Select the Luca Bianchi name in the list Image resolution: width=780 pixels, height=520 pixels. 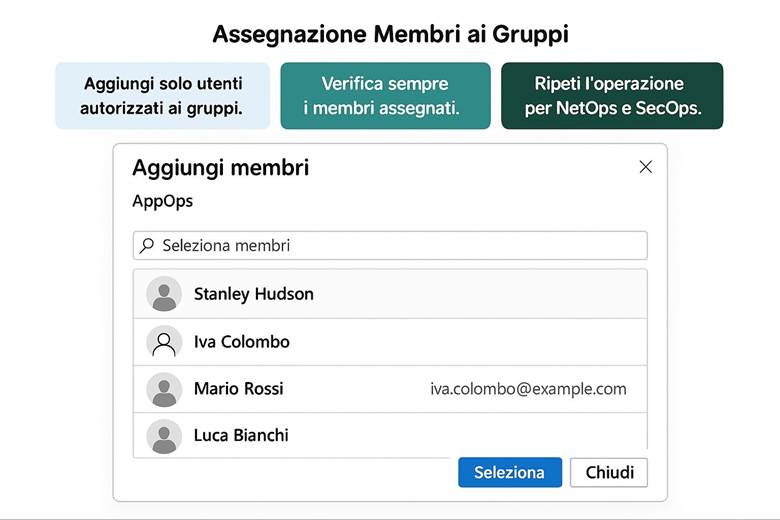click(x=241, y=436)
